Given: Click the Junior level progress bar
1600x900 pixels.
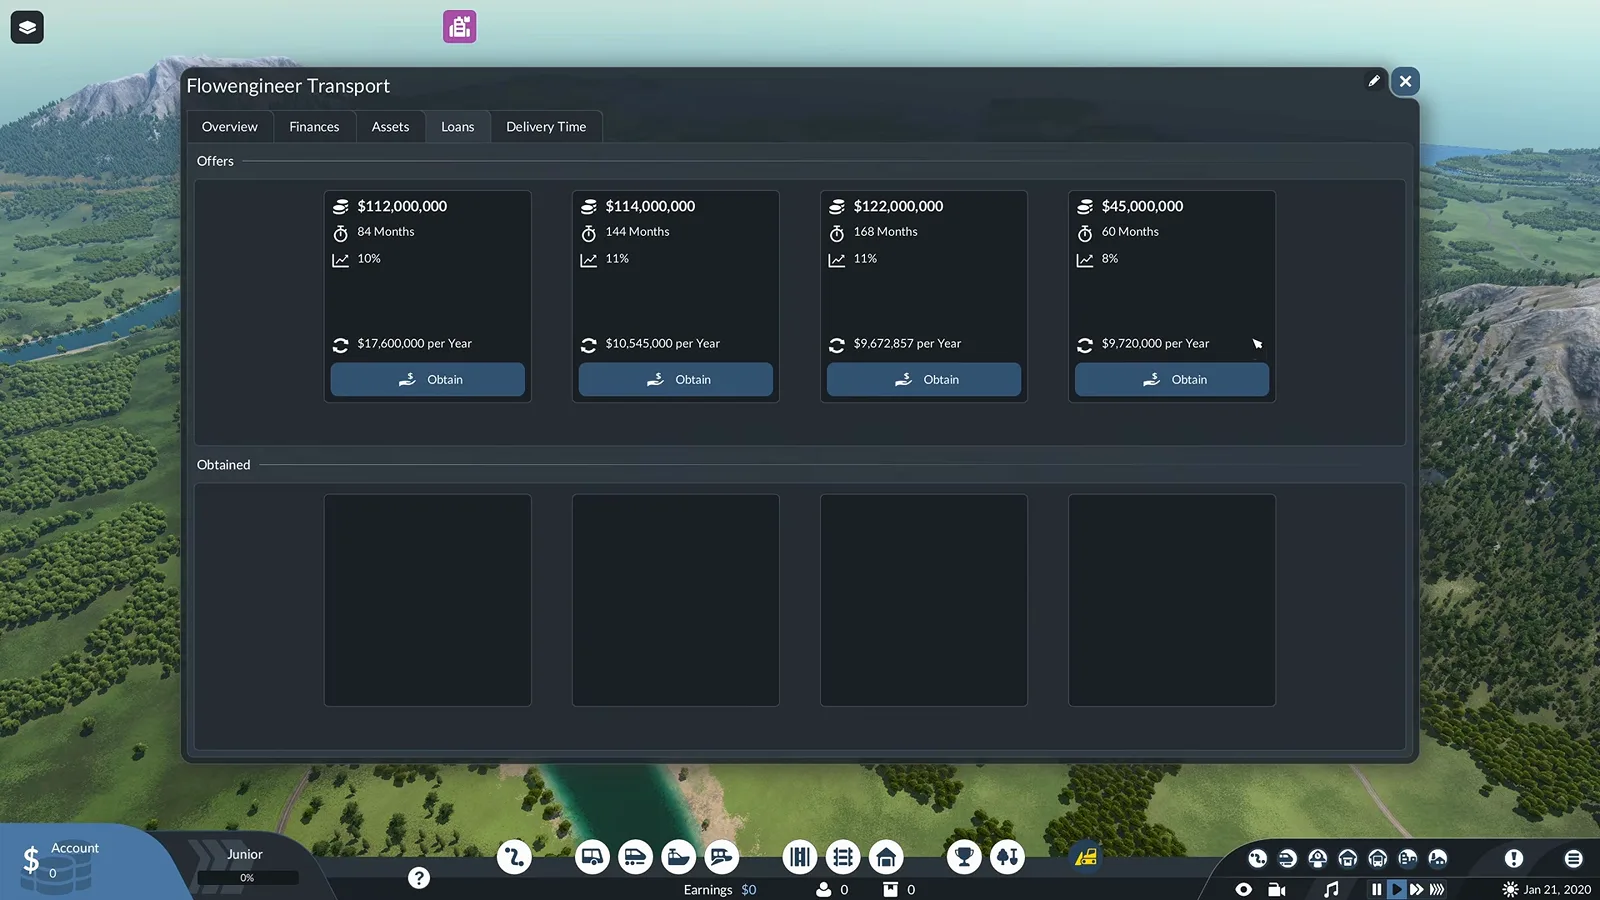Looking at the screenshot, I should (x=247, y=878).
